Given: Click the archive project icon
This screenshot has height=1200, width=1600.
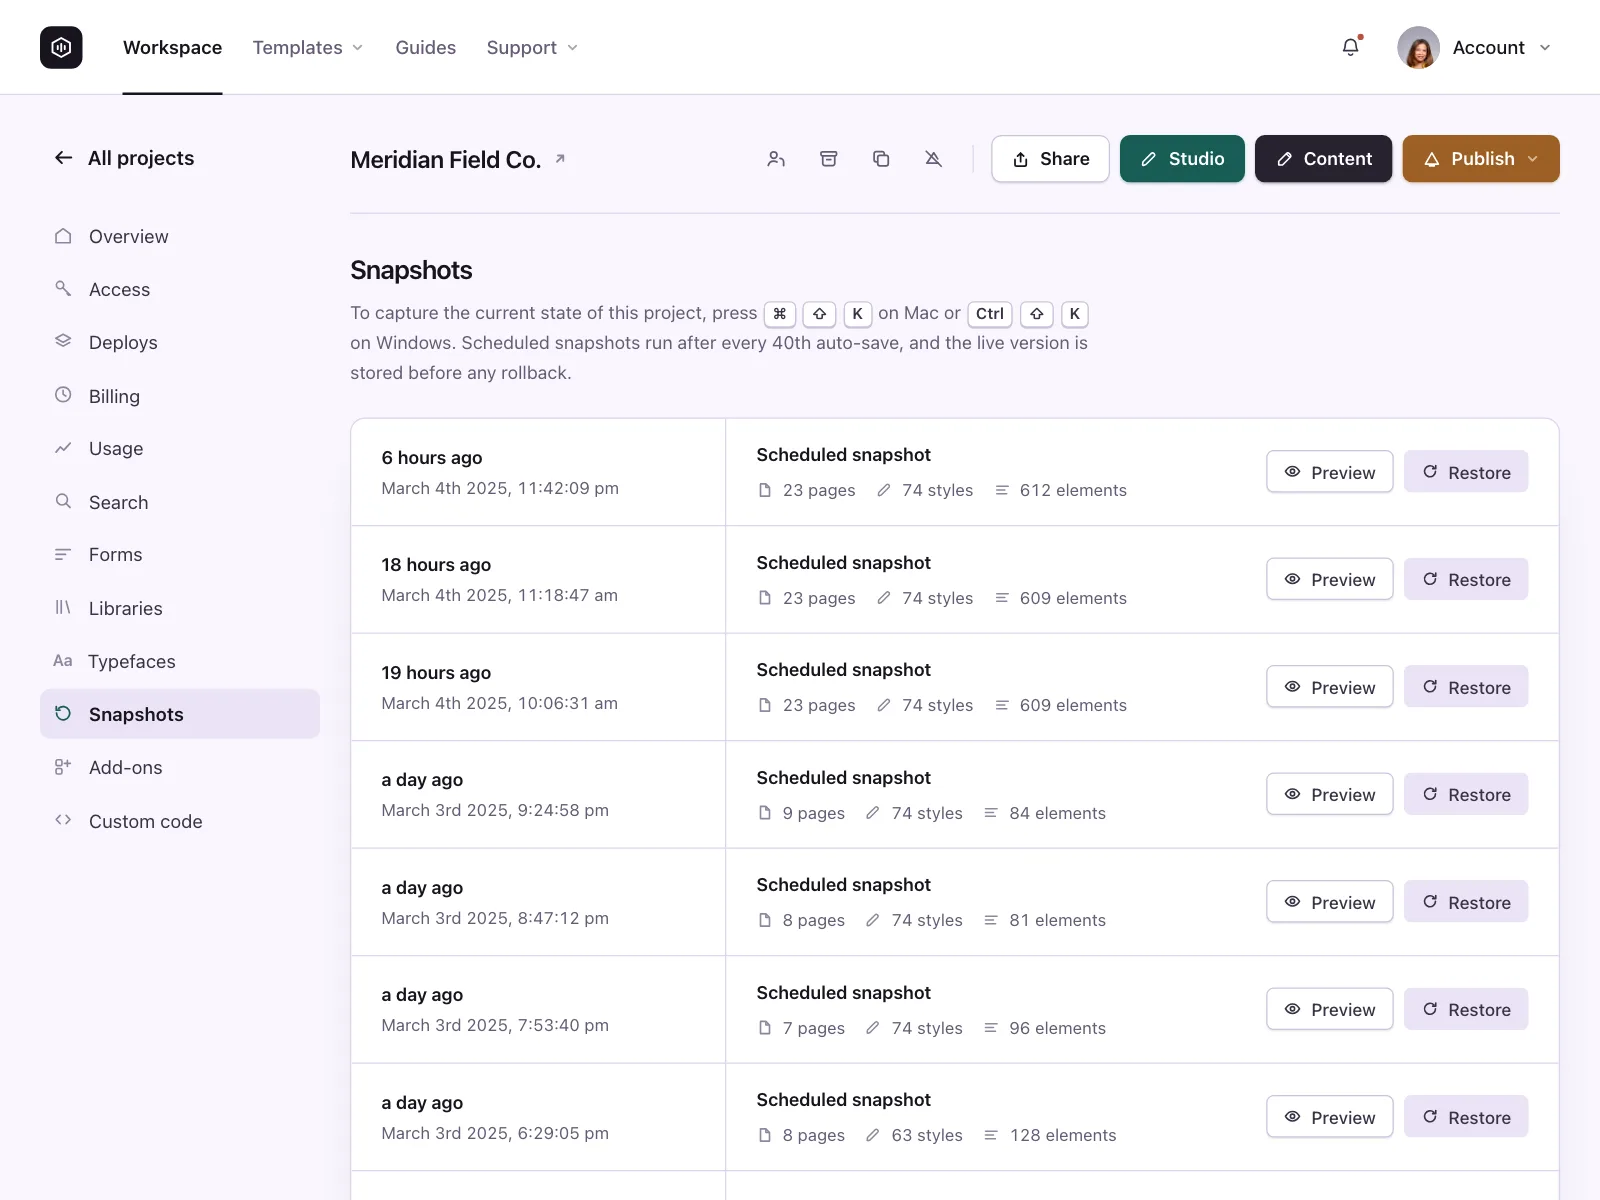Looking at the screenshot, I should [x=829, y=159].
